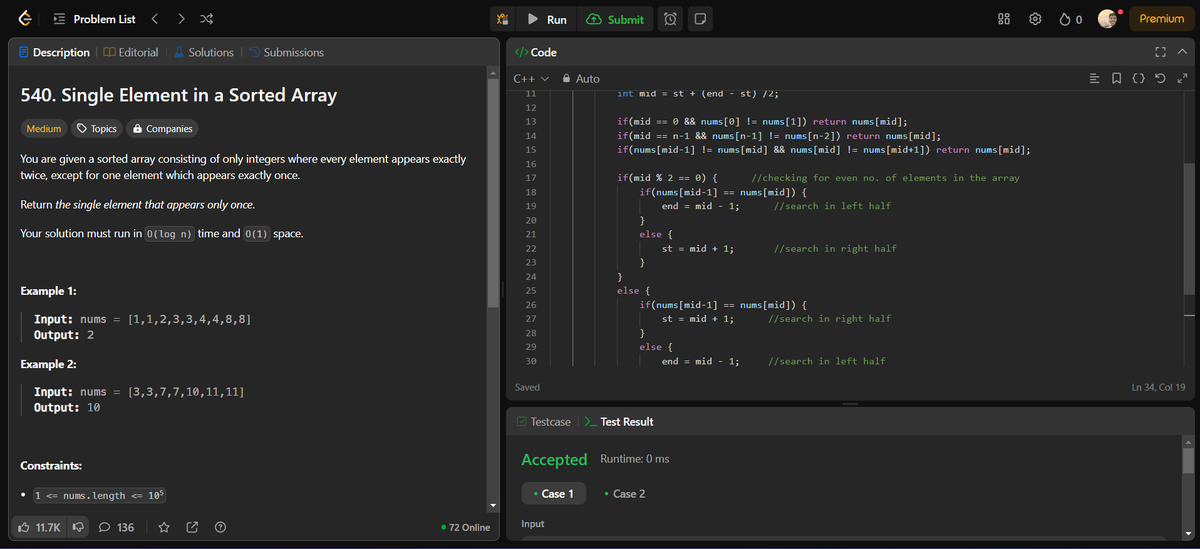Image resolution: width=1200 pixels, height=549 pixels.
Task: Expand the Topics tag
Action: pos(97,128)
